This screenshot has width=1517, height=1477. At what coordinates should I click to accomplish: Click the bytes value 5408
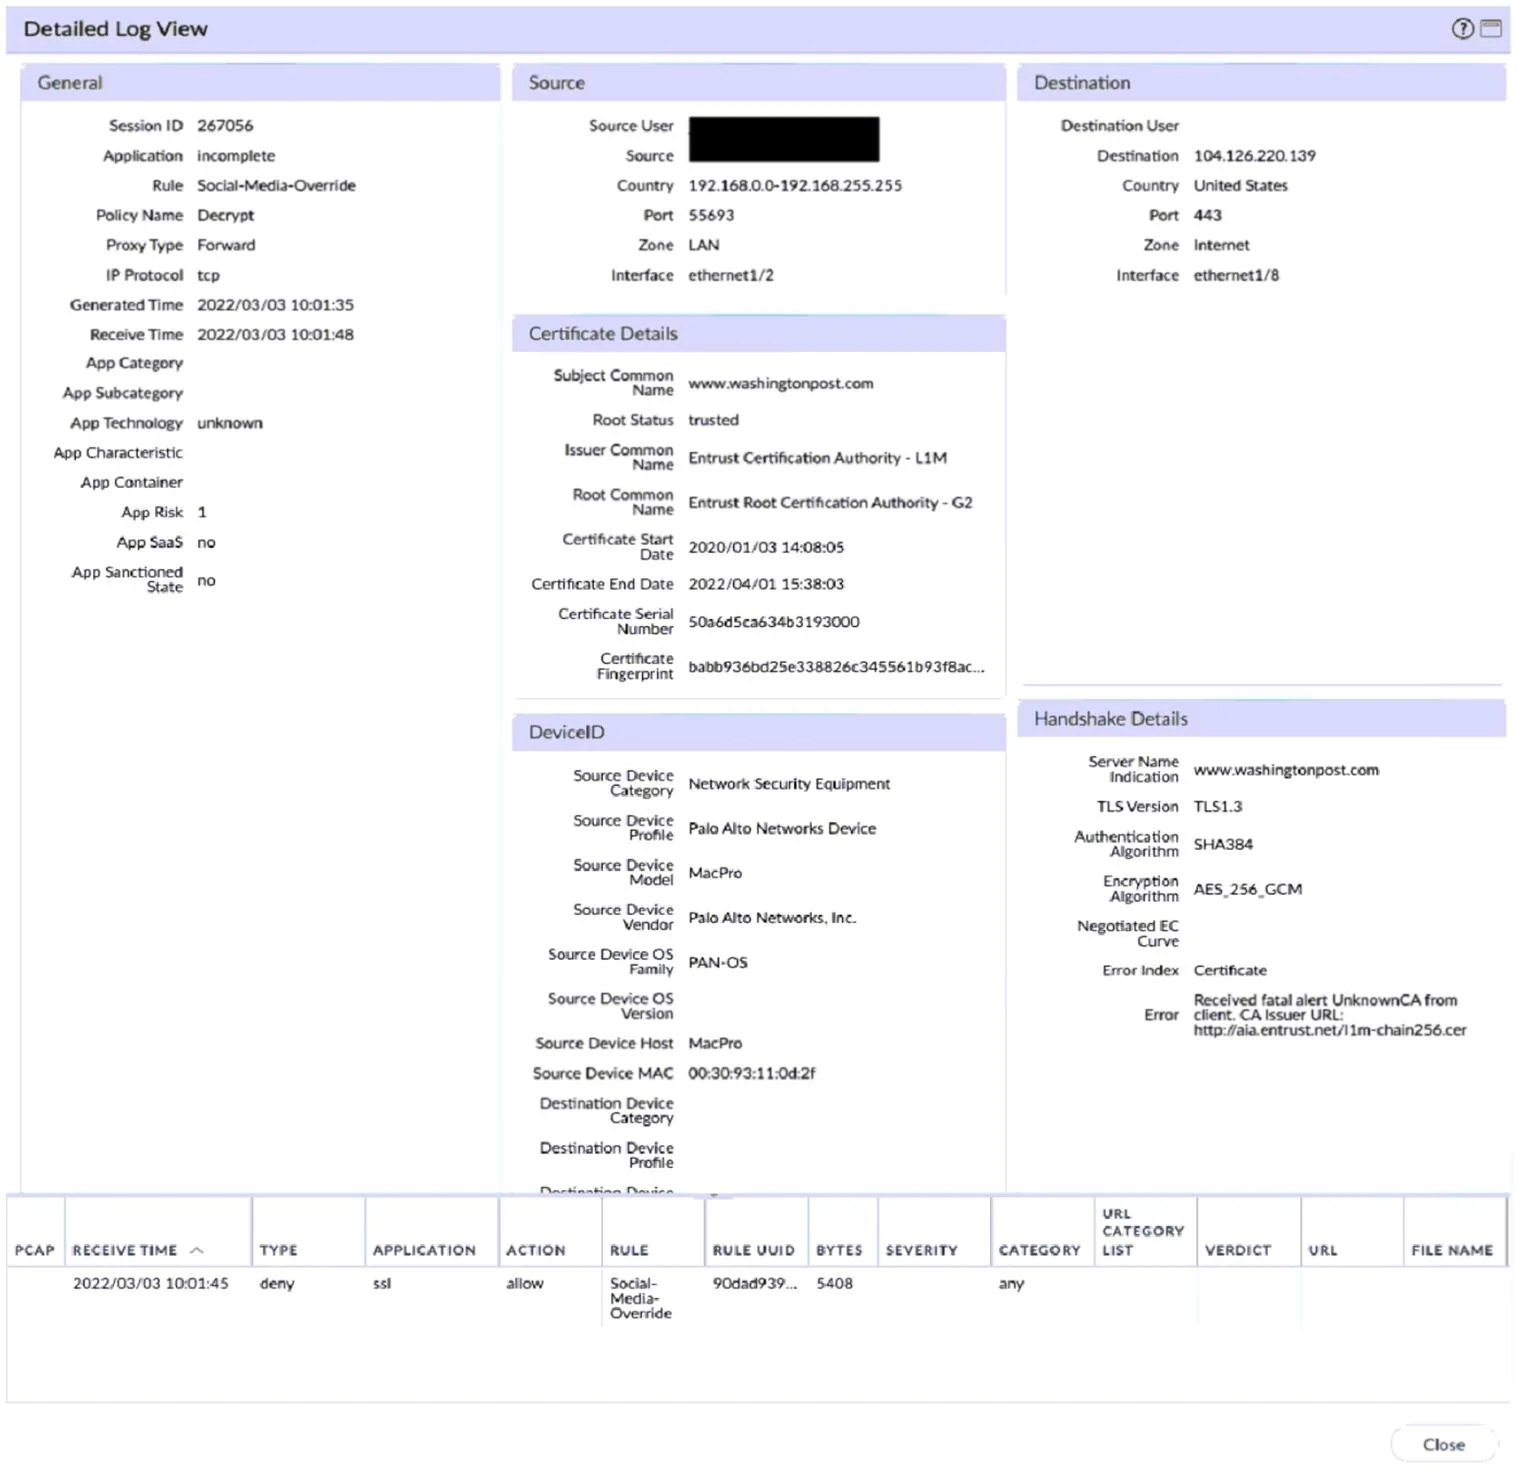835,1283
